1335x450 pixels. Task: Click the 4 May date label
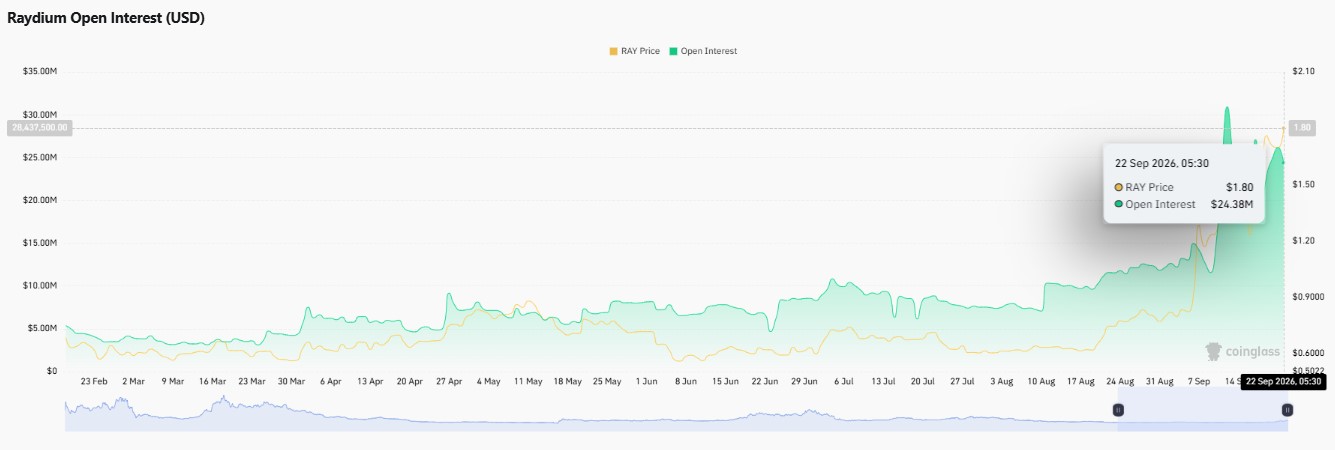tap(488, 382)
